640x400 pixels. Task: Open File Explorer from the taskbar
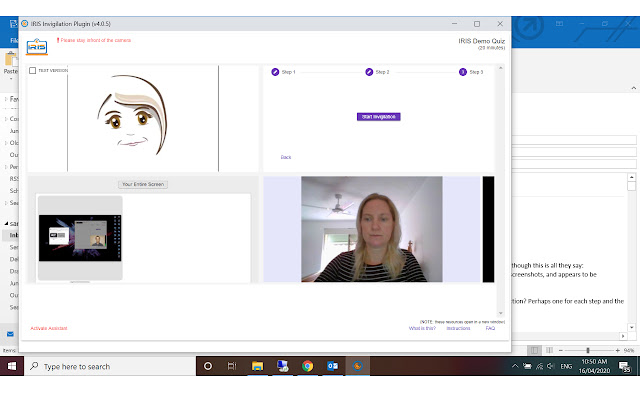[257, 366]
